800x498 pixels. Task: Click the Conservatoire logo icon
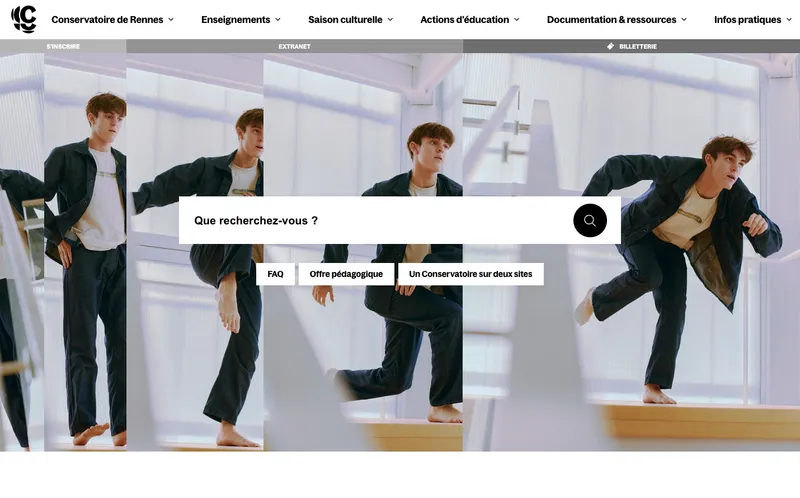coord(24,19)
